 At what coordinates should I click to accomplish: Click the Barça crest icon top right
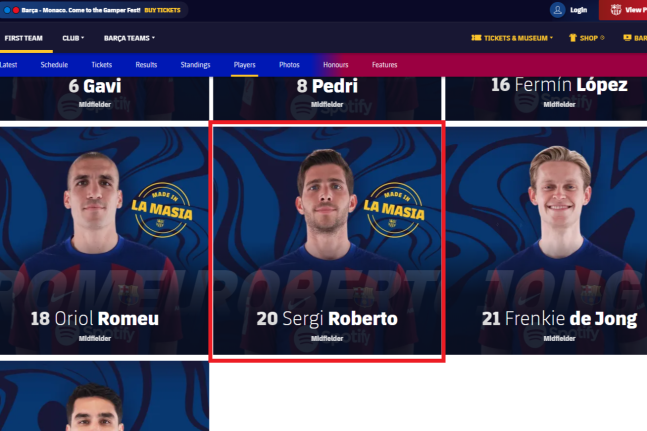[x=616, y=10]
